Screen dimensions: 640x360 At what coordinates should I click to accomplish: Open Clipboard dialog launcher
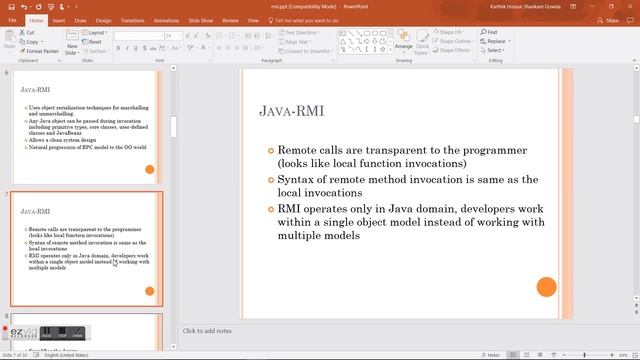[x=59, y=60]
